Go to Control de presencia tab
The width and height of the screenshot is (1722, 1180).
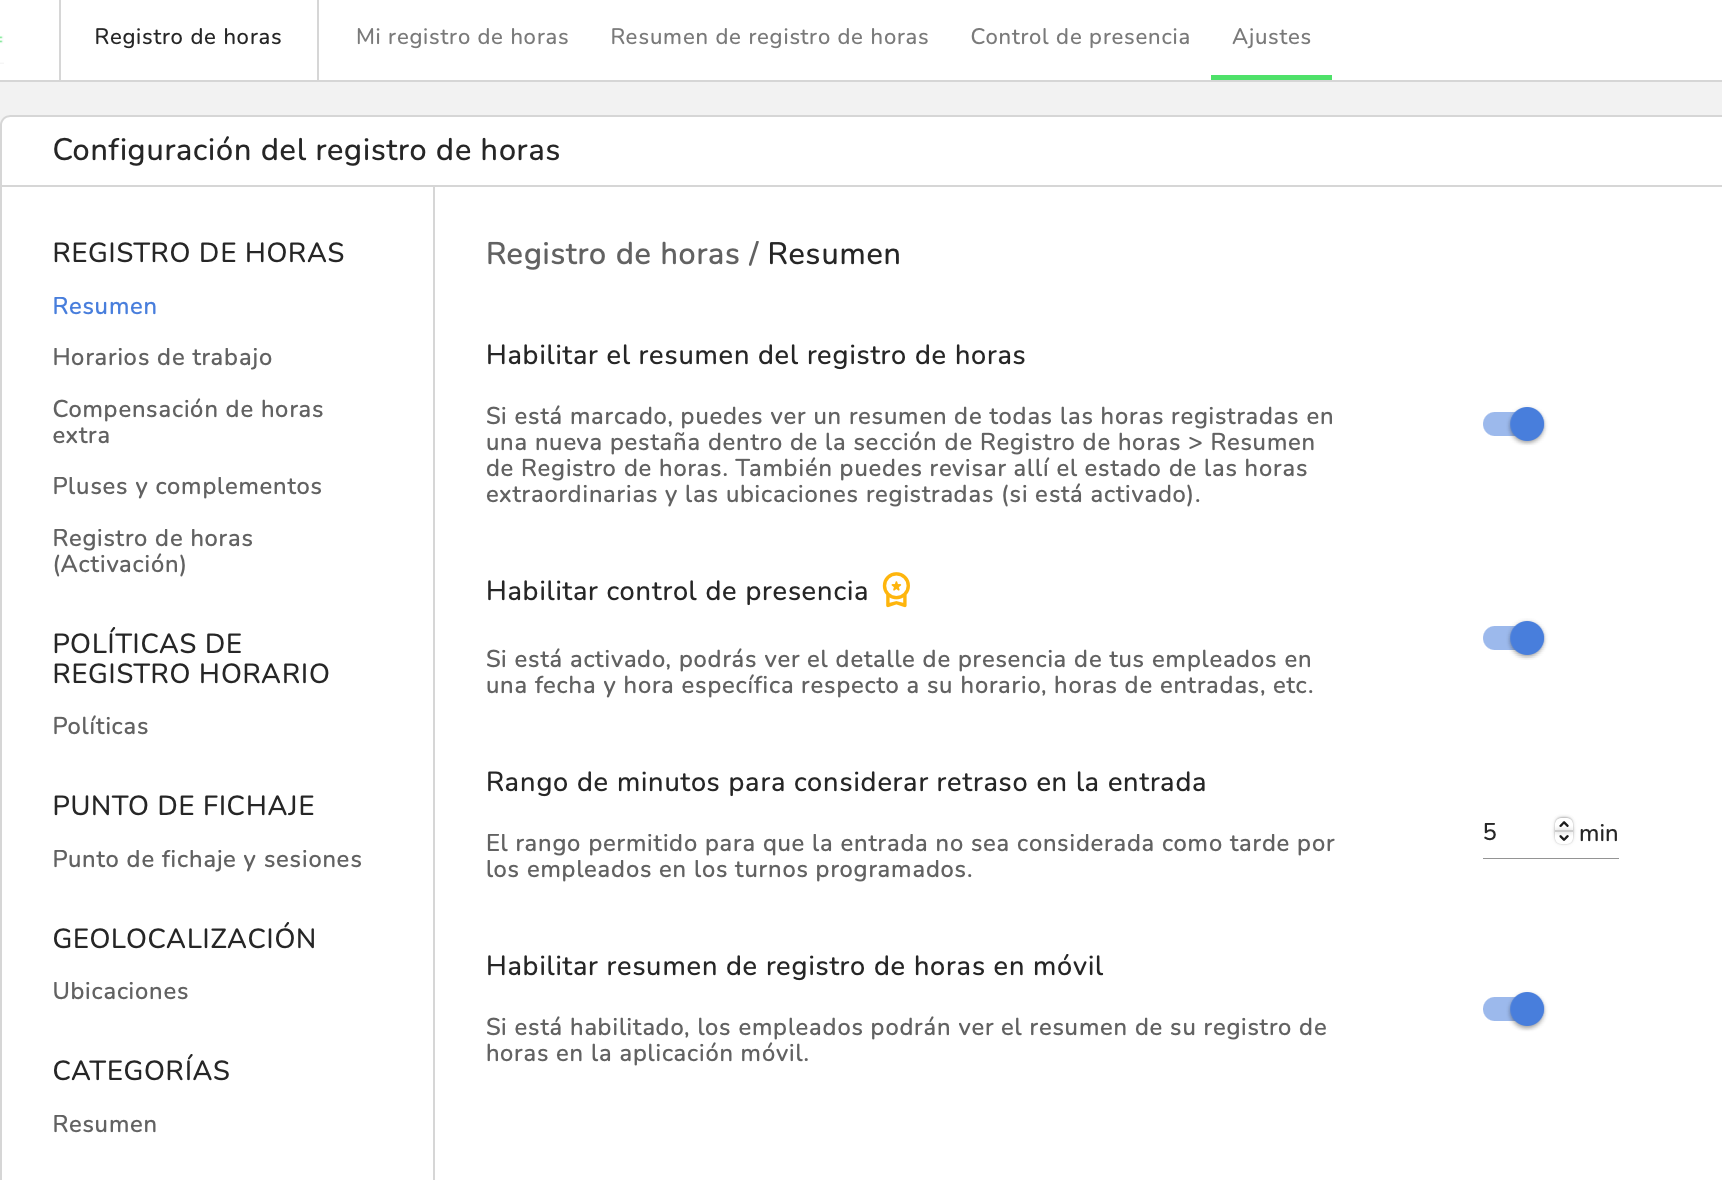click(1080, 37)
